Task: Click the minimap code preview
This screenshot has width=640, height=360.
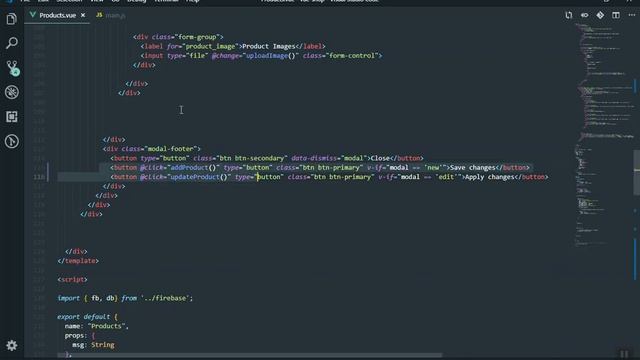Action: 603,135
